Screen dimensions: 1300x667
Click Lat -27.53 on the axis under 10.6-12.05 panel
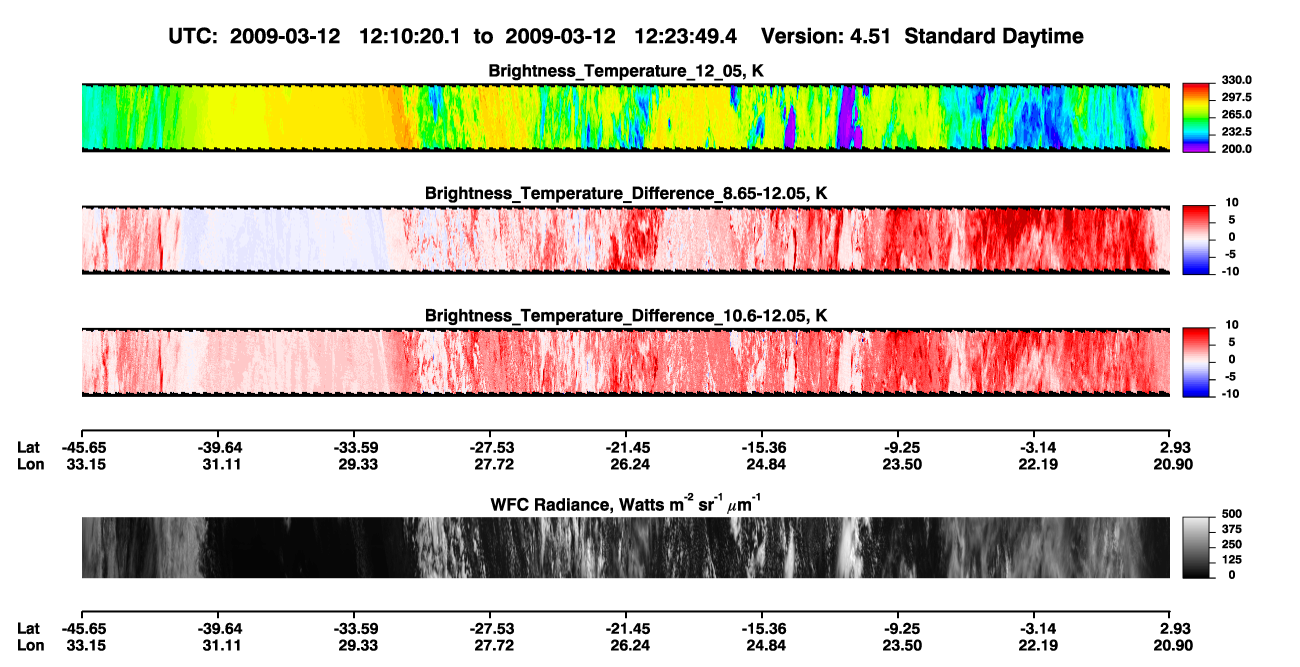coord(491,447)
